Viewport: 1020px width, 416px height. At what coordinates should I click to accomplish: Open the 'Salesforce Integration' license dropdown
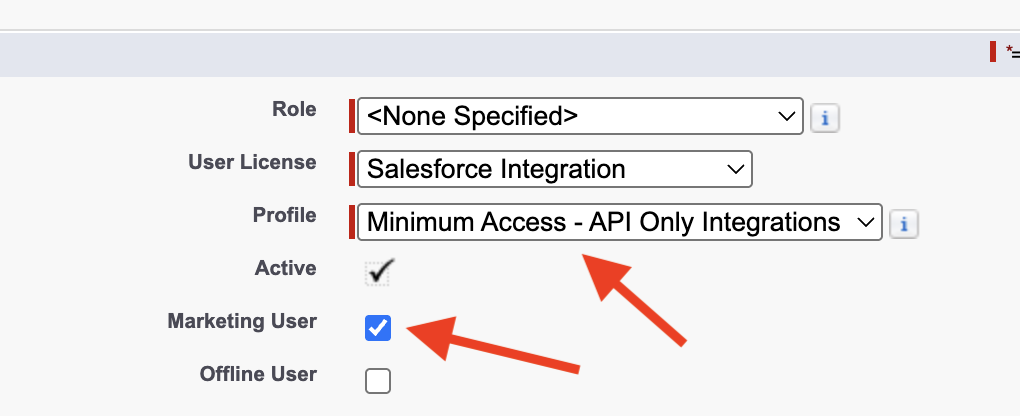[x=555, y=169]
